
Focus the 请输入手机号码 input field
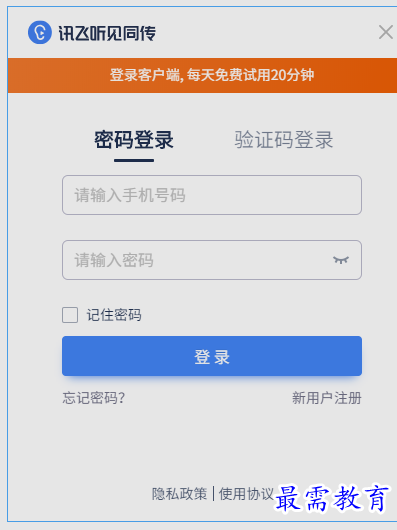(212, 195)
